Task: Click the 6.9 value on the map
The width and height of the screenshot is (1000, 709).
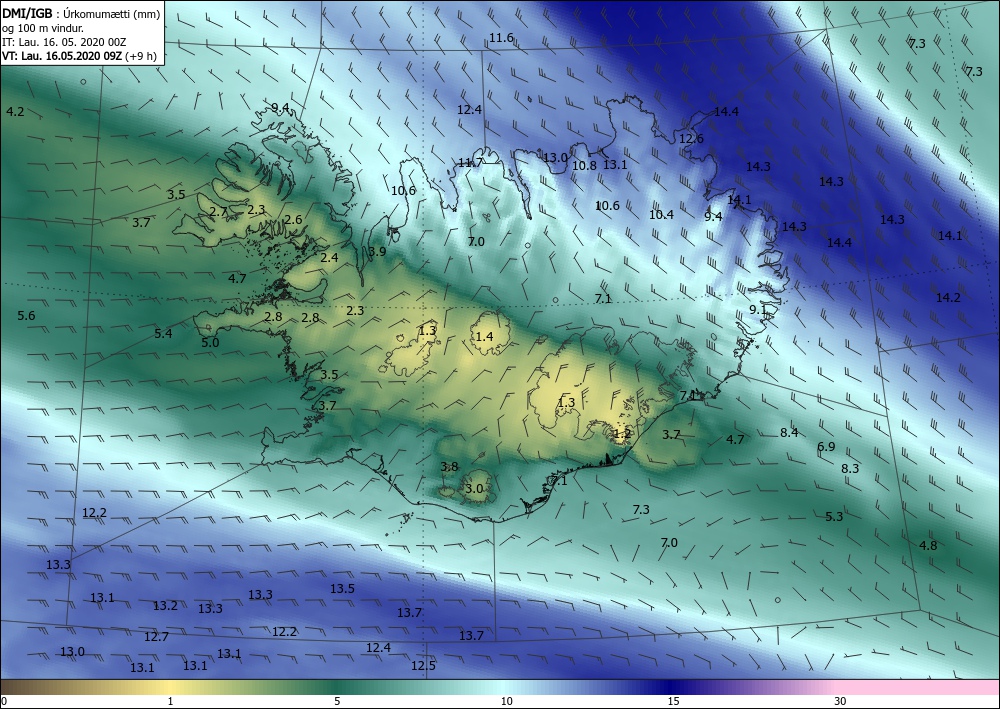Action: tap(826, 447)
